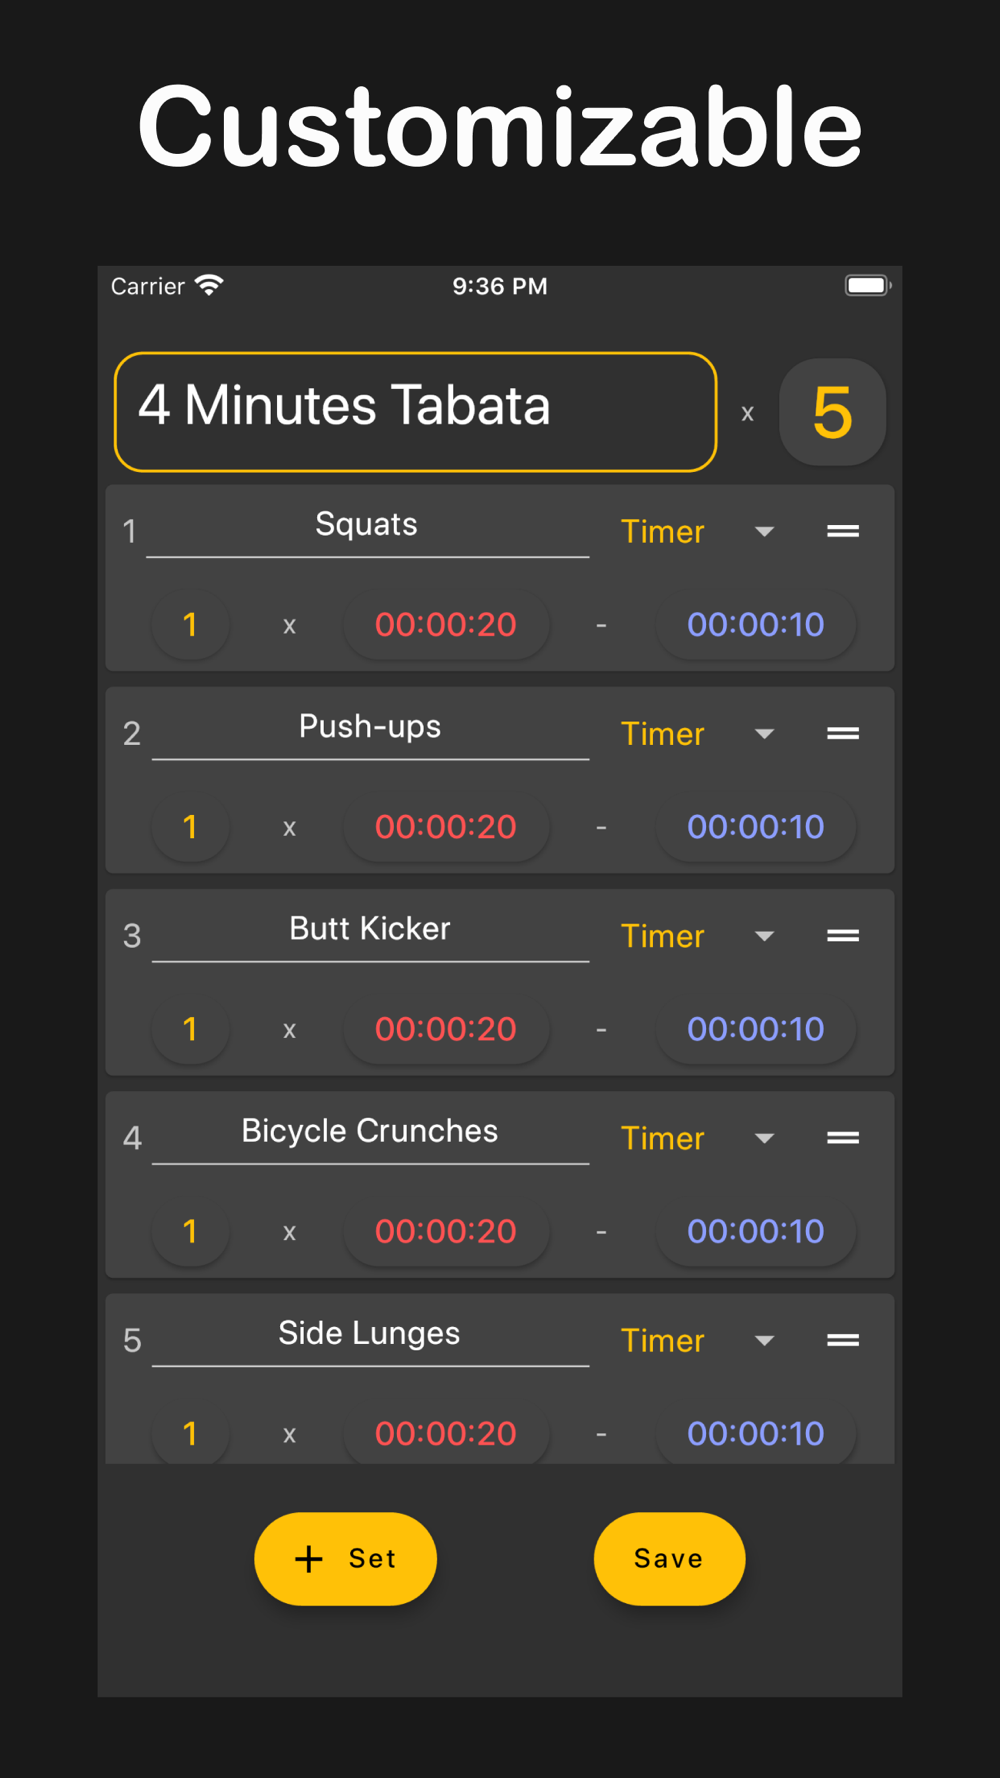The height and width of the screenshot is (1778, 1000).
Task: Tap the Wi-Fi status icon
Action: click(x=209, y=286)
